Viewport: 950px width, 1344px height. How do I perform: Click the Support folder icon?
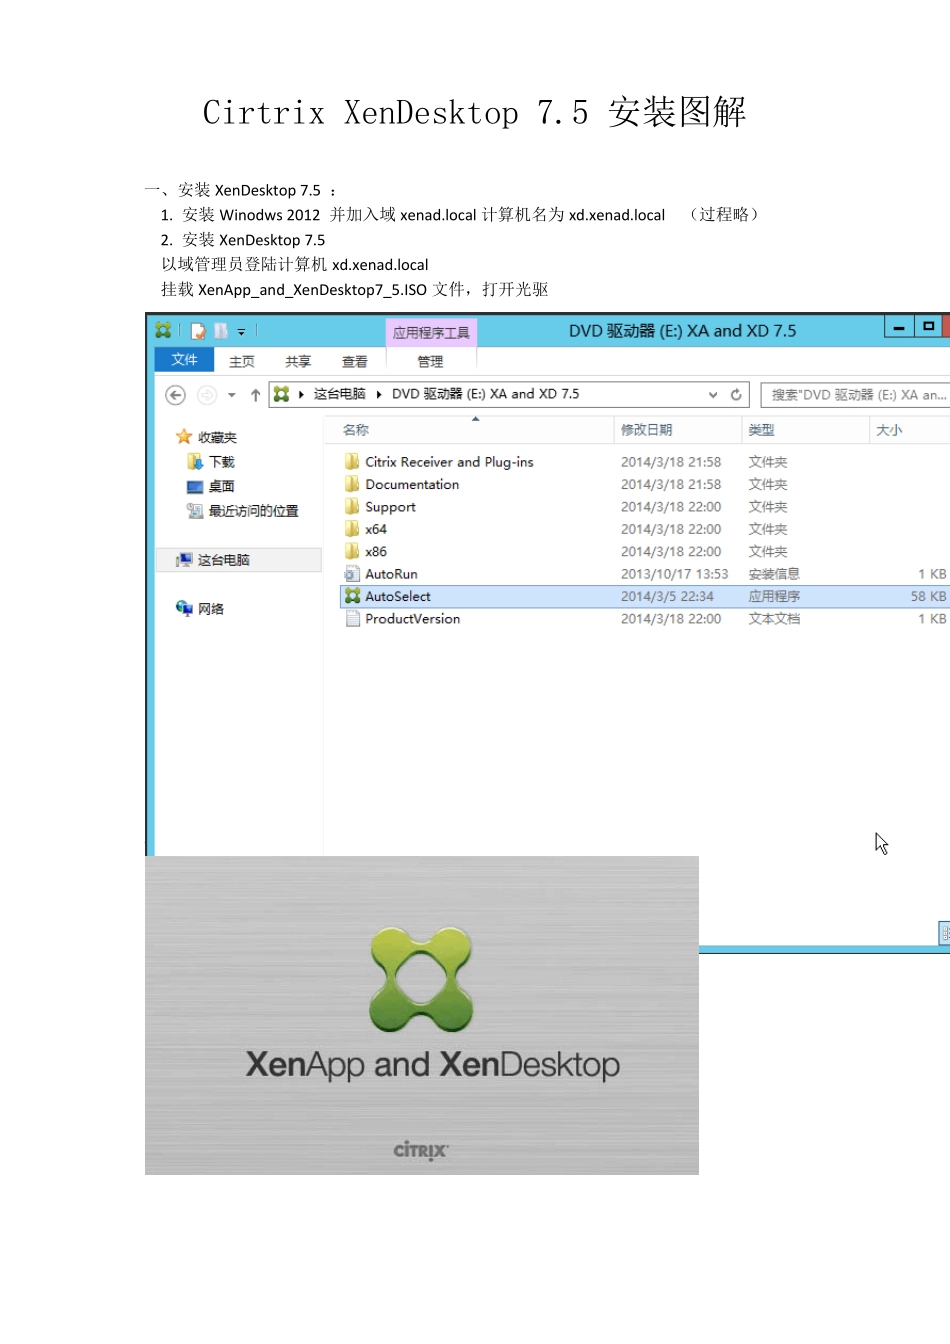click(x=352, y=507)
